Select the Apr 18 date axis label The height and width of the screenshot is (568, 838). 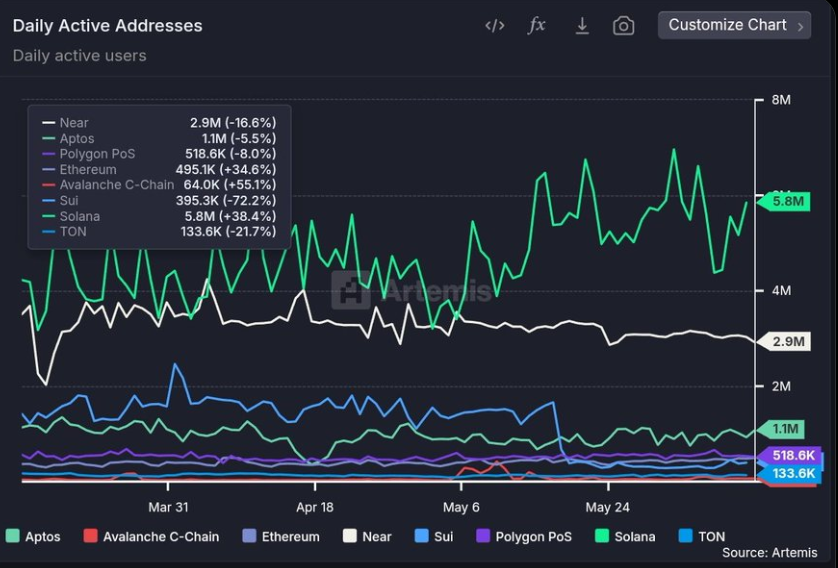pyautogui.click(x=314, y=507)
